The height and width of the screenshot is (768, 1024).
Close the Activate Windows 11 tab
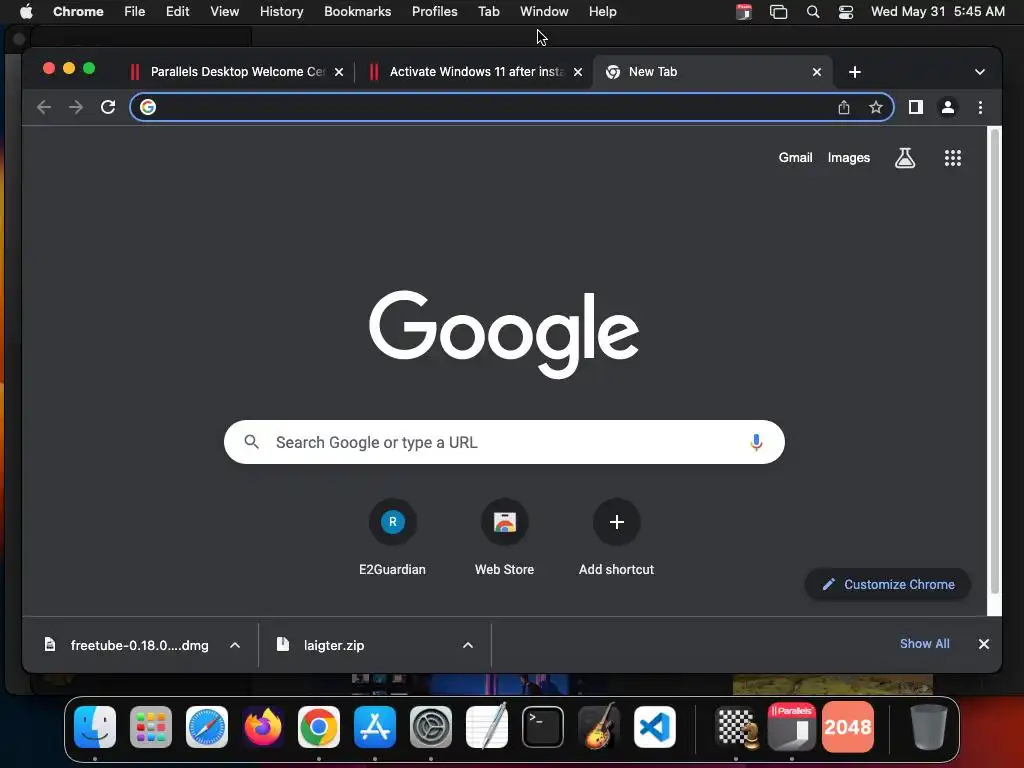click(577, 72)
